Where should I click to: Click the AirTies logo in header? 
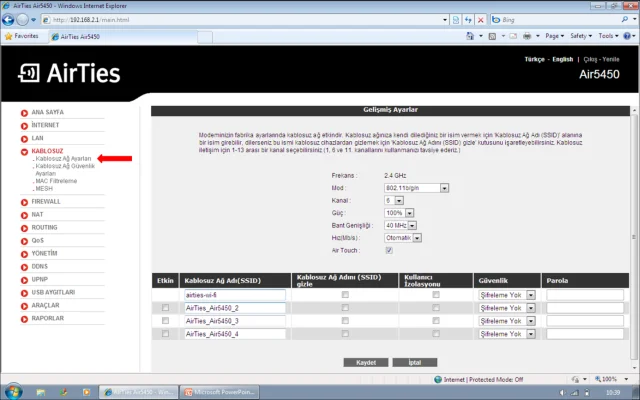pos(69,73)
